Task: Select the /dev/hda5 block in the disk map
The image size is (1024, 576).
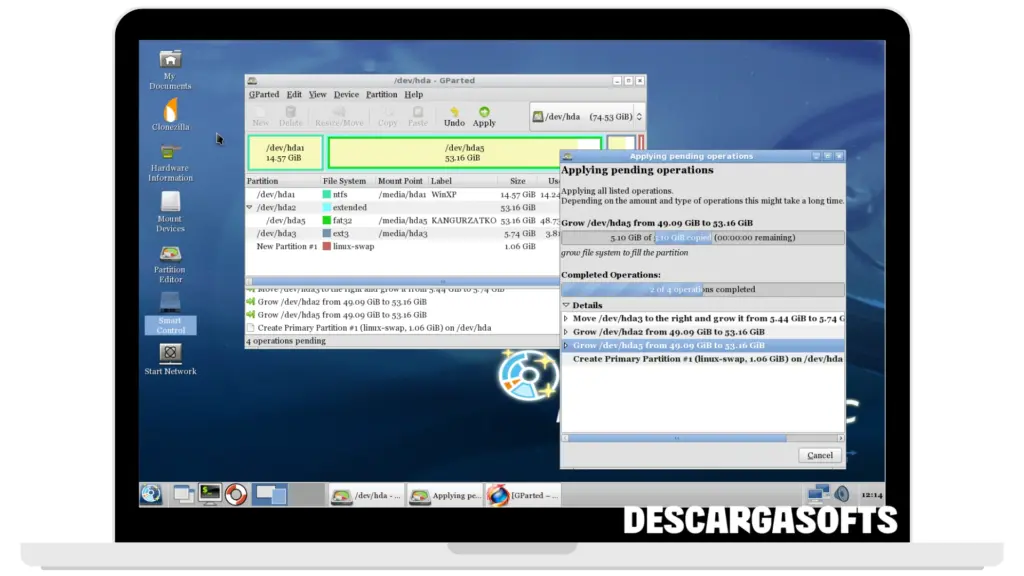Action: [x=464, y=153]
